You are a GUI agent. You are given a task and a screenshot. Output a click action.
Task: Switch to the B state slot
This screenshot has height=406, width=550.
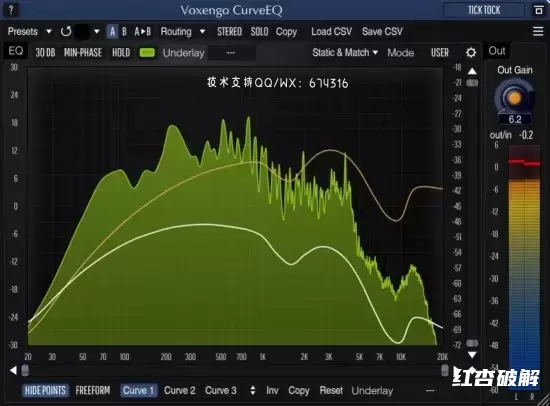(124, 32)
